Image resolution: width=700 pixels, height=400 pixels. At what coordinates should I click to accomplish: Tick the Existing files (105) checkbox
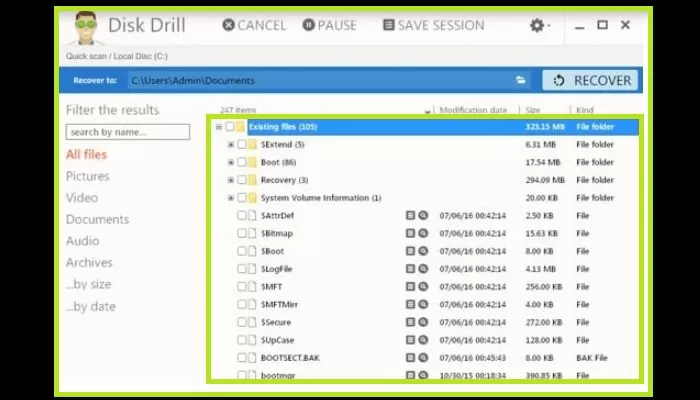[x=230, y=127]
